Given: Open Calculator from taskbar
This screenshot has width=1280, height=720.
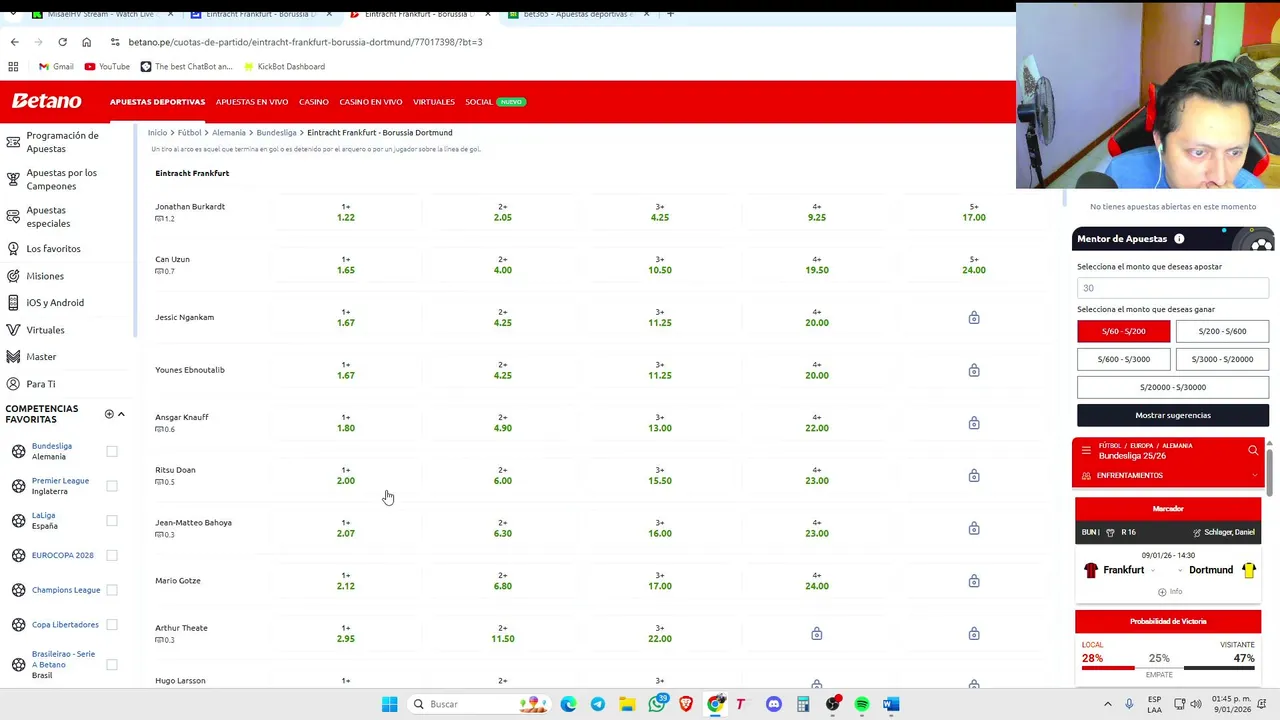Looking at the screenshot, I should point(803,704).
